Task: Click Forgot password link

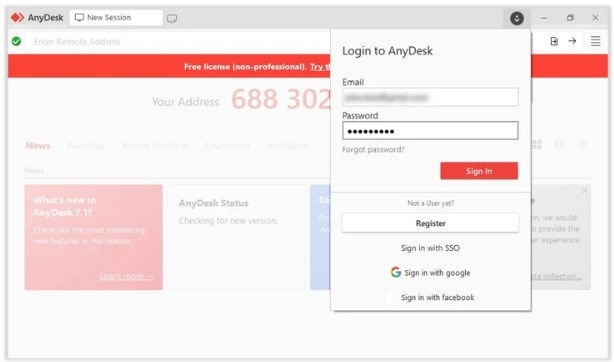Action: (x=373, y=150)
